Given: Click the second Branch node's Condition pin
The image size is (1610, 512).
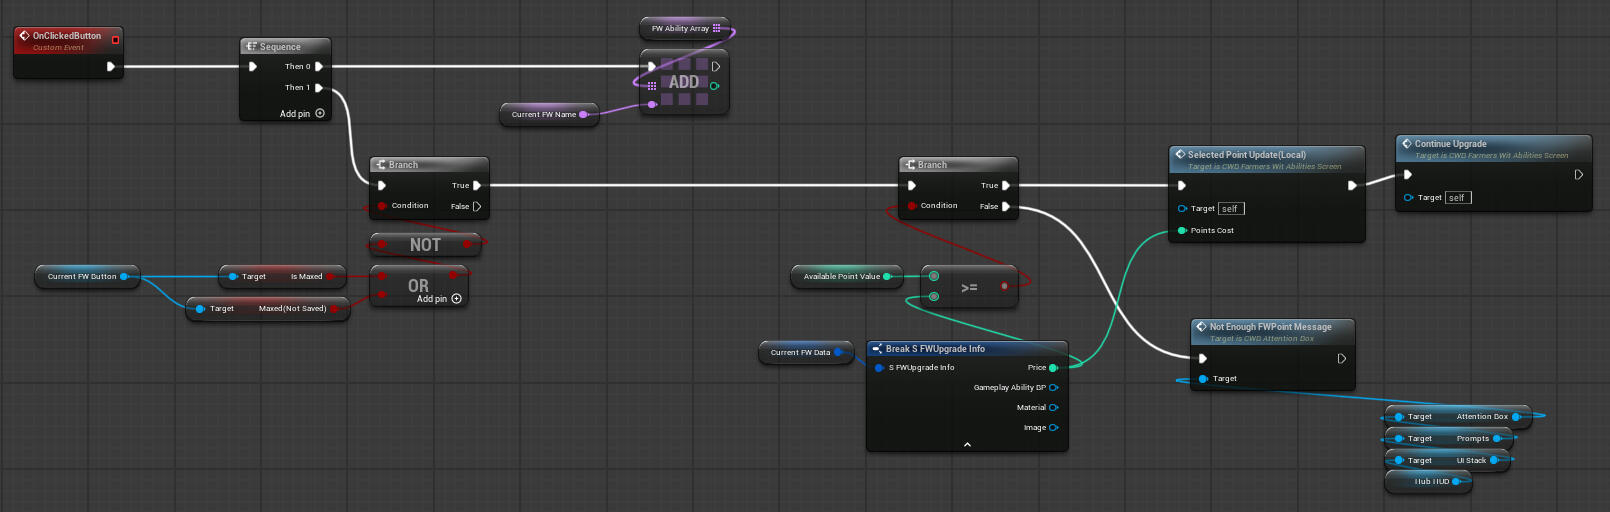Looking at the screenshot, I should (911, 206).
